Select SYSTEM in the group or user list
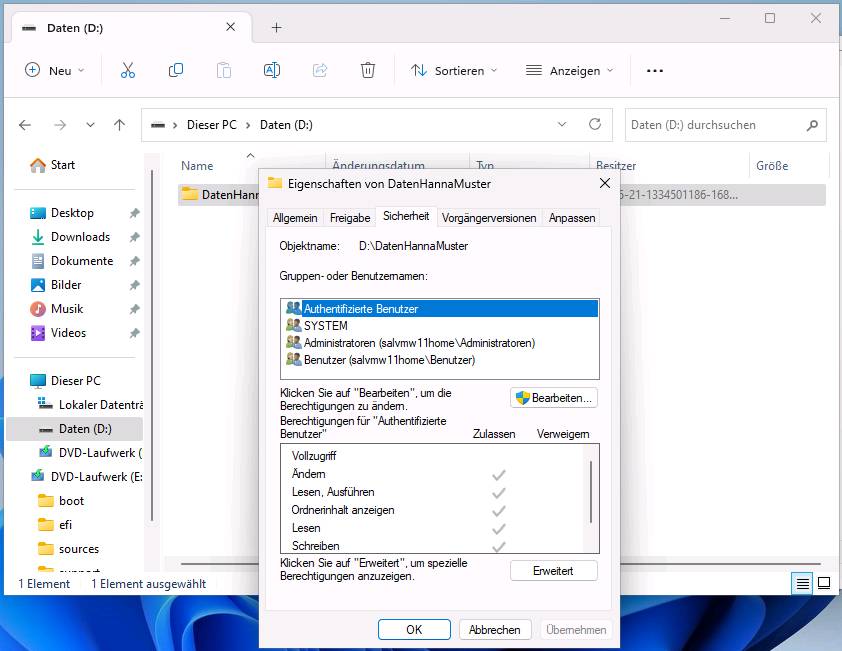Image resolution: width=842 pixels, height=651 pixels. pyautogui.click(x=325, y=325)
